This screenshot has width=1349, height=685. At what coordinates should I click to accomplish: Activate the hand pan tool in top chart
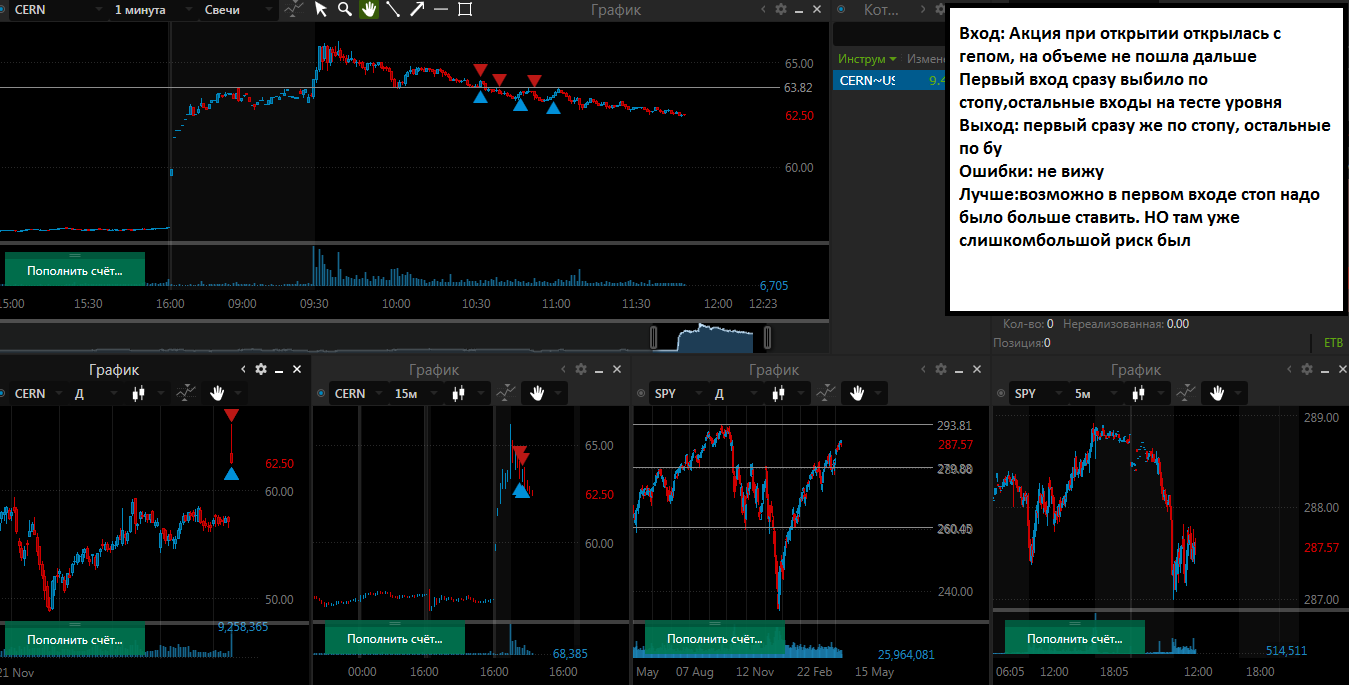(x=369, y=10)
